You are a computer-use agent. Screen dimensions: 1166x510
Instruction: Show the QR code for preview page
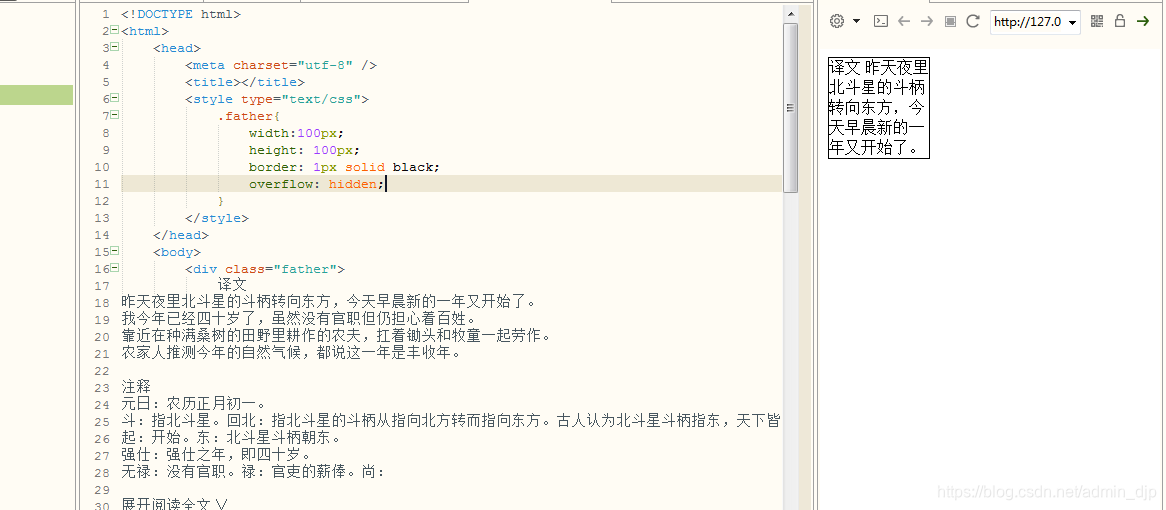[1097, 22]
